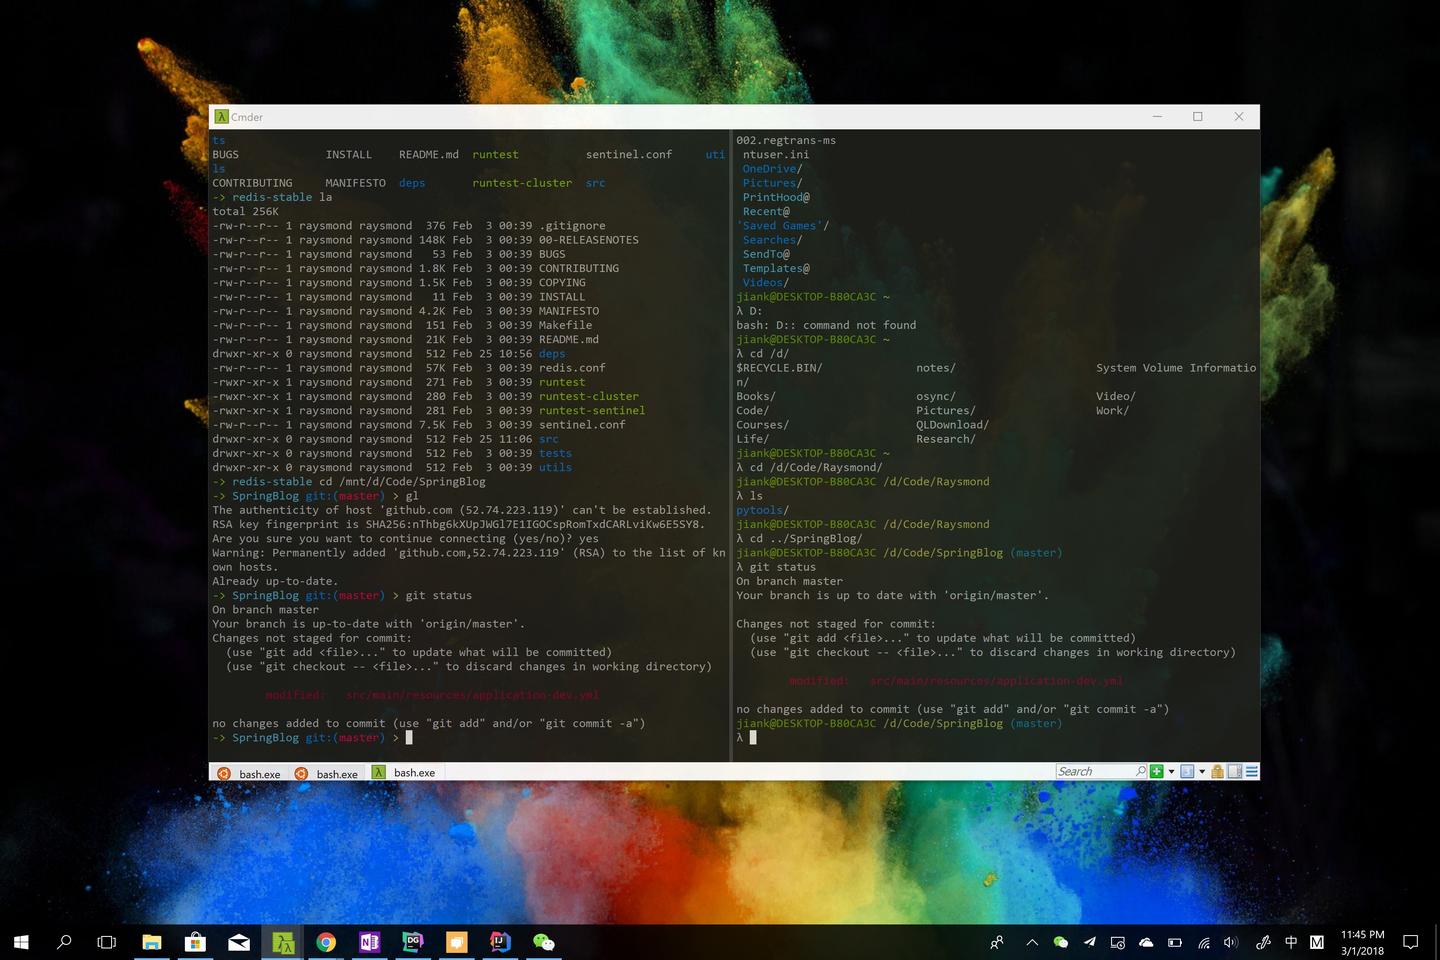The width and height of the screenshot is (1440, 960).
Task: Switch to the first bash.exe tab
Action: 249,773
